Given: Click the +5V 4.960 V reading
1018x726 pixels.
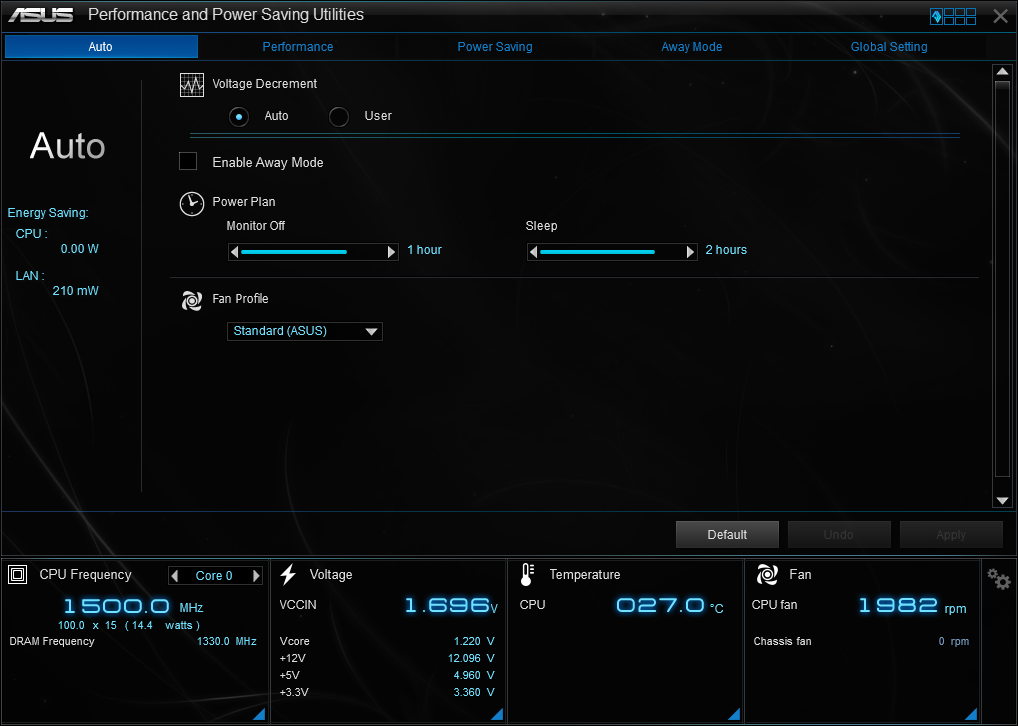Looking at the screenshot, I should [x=474, y=675].
